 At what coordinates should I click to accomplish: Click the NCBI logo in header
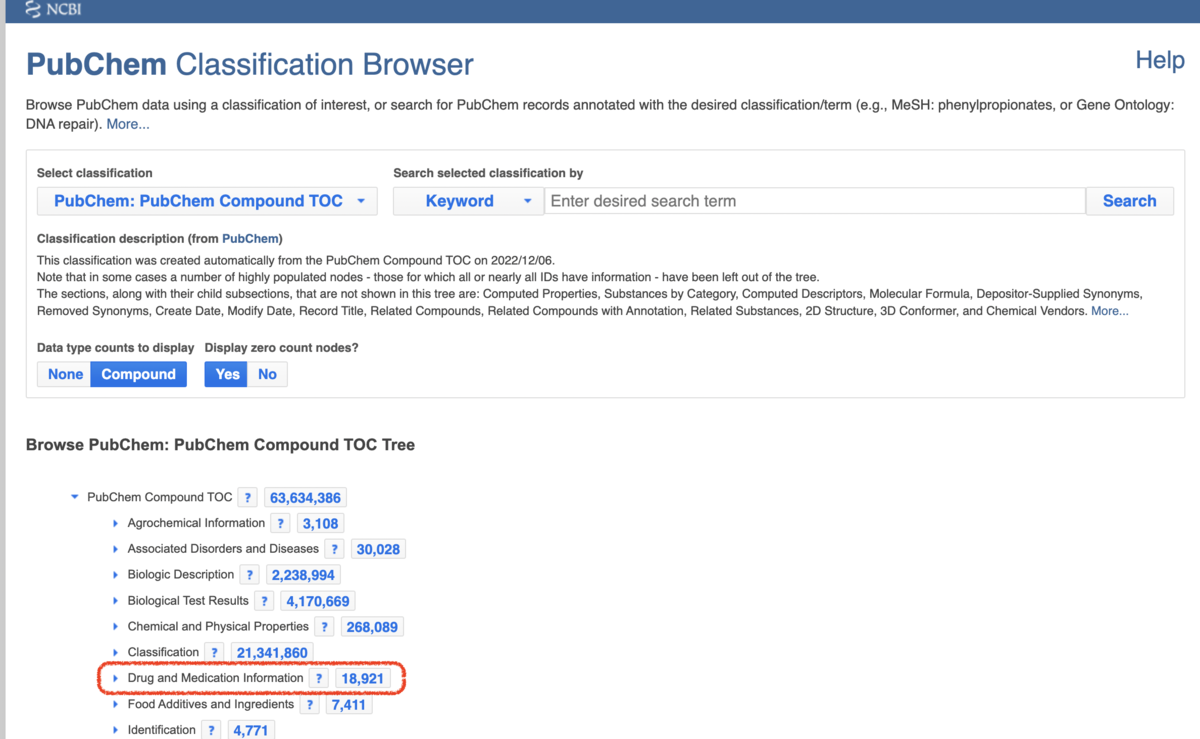coord(53,10)
